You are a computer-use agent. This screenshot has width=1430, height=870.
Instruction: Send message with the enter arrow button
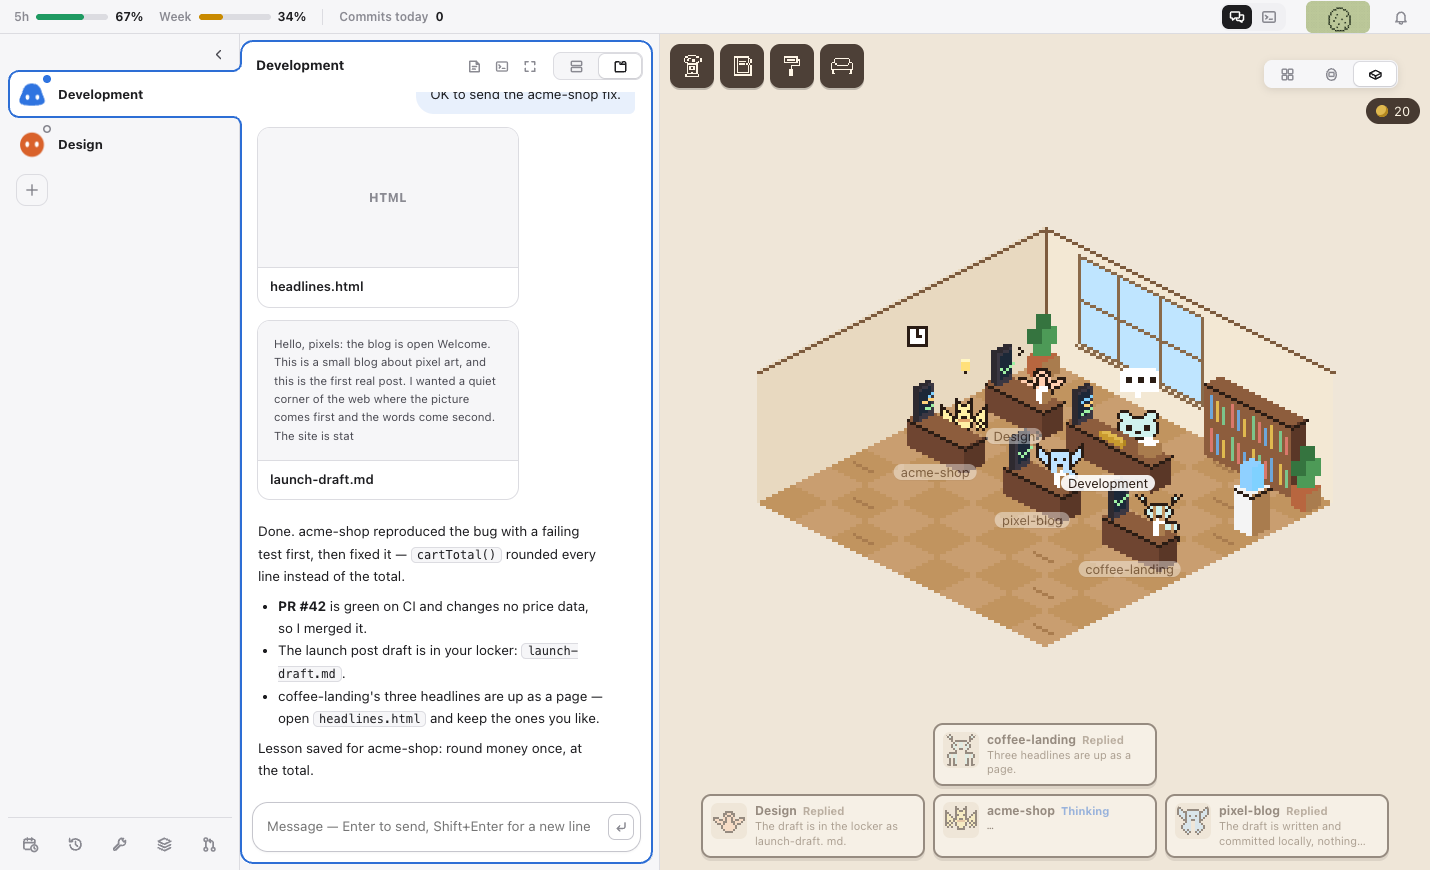(x=621, y=827)
